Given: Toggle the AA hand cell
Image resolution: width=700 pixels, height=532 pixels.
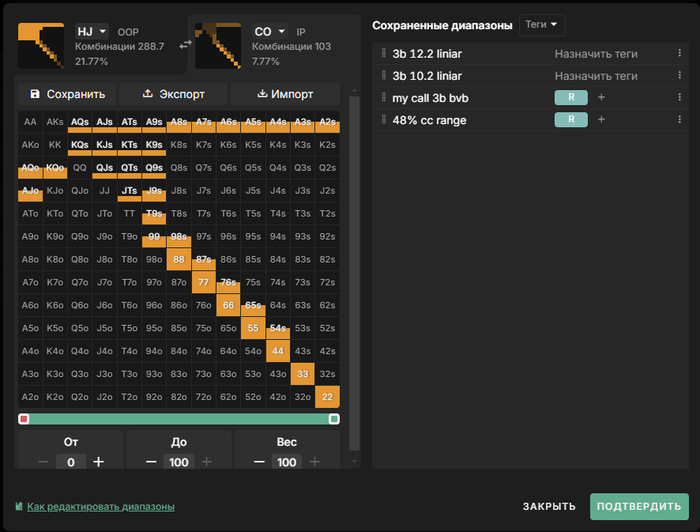Looking at the screenshot, I should click(x=30, y=122).
